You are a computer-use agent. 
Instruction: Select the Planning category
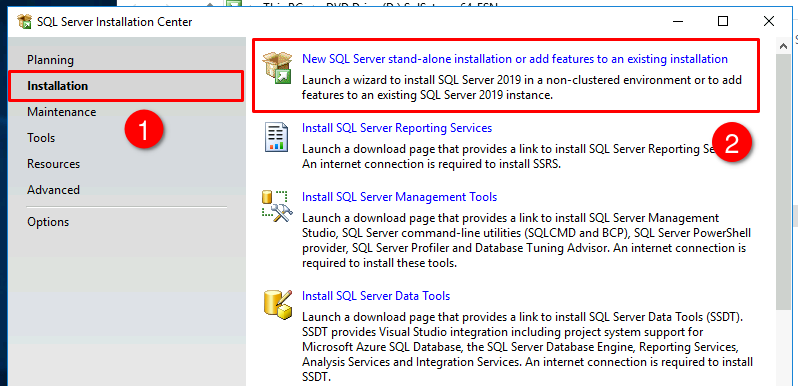click(x=50, y=60)
